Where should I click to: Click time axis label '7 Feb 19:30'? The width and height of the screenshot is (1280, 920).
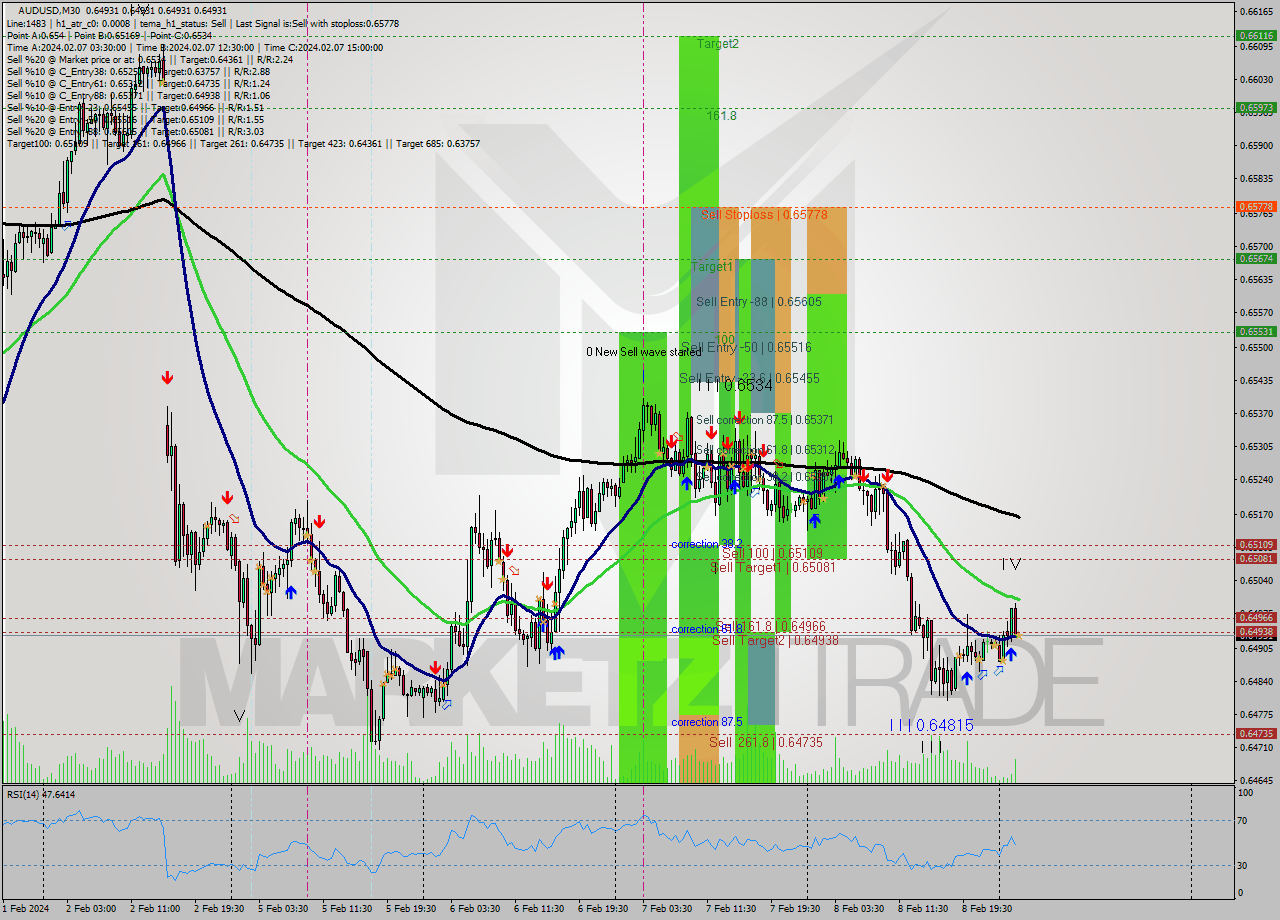coord(795,909)
